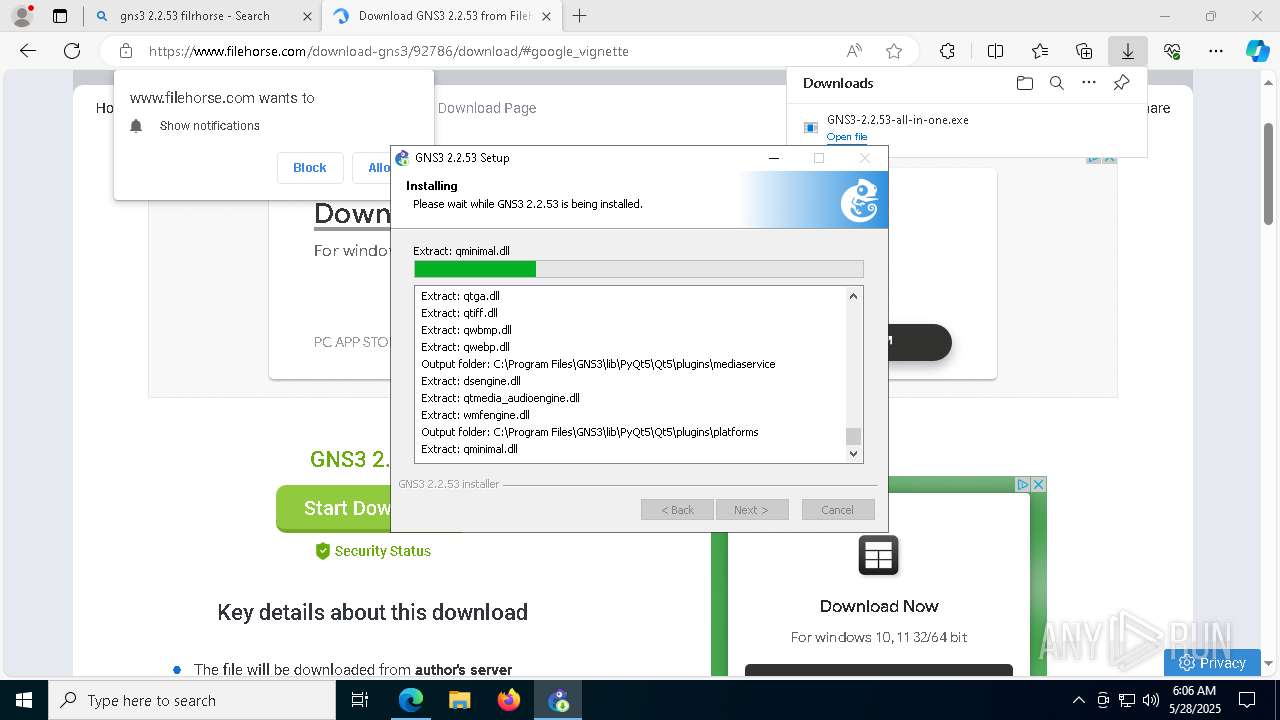
Task: Click log line Extract: qtiff.dll
Action: (x=459, y=313)
